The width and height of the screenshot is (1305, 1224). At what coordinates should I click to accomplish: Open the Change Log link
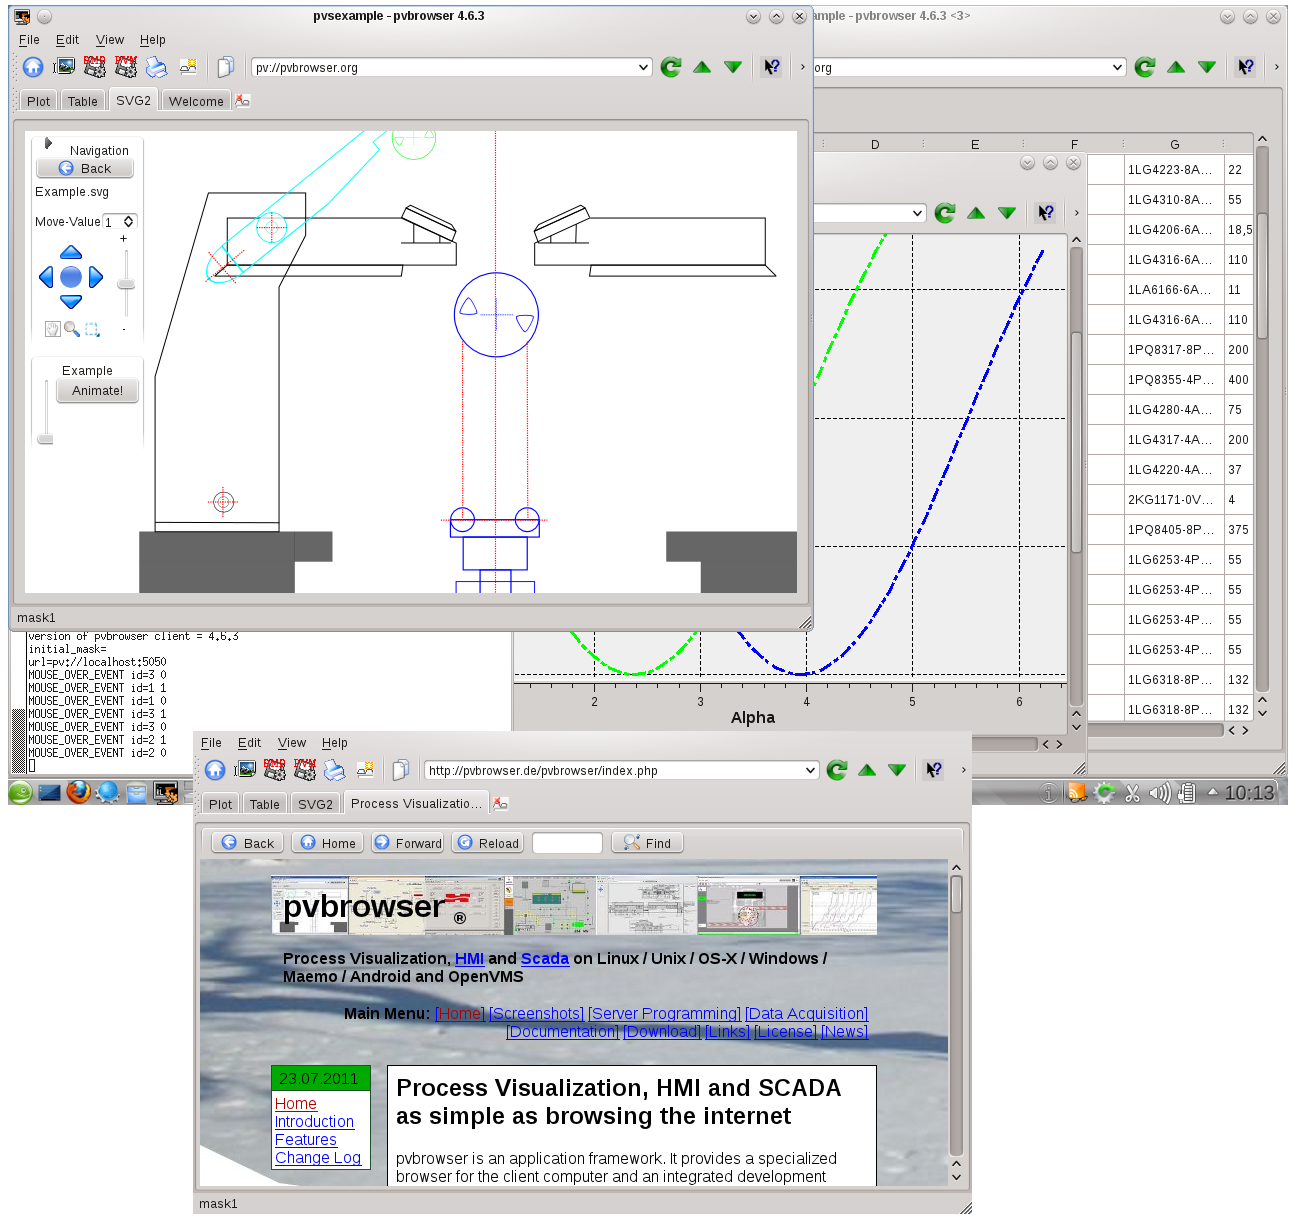(x=318, y=1158)
